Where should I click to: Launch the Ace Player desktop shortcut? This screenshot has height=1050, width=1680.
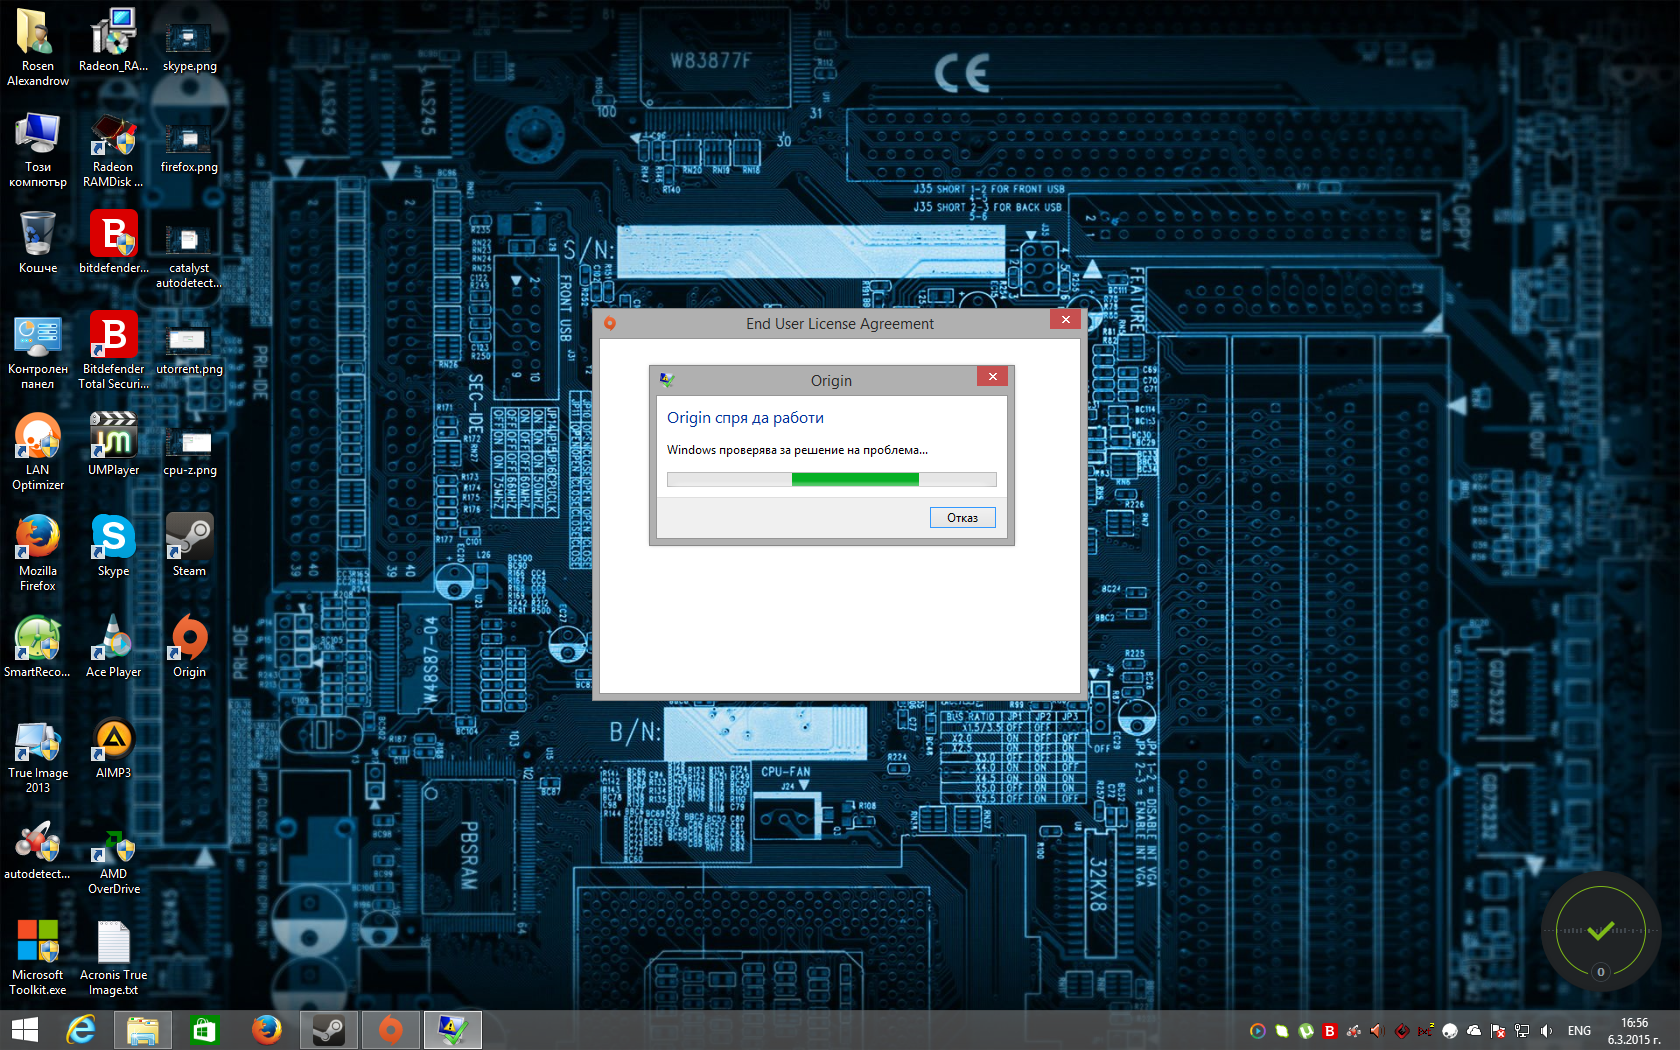tap(113, 646)
